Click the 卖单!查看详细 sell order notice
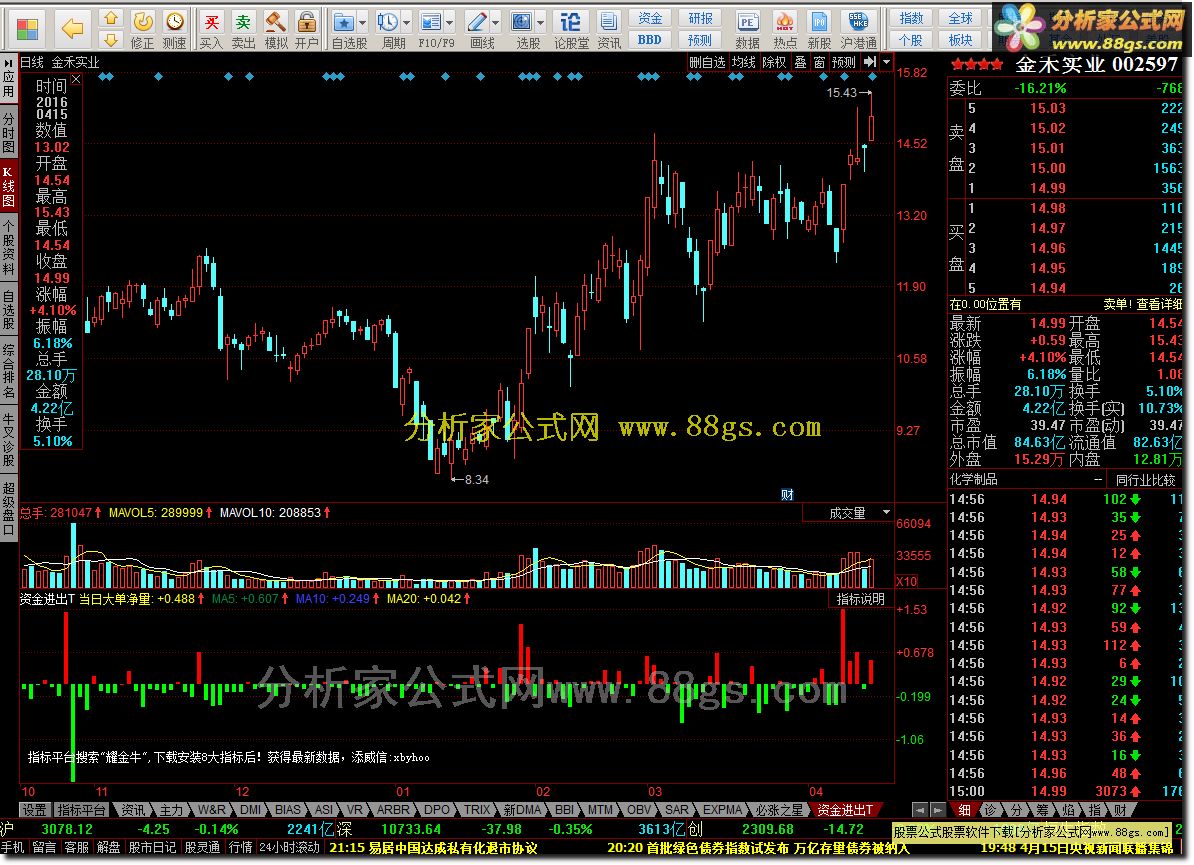Image resolution: width=1194 pixels, height=865 pixels. tap(1142, 304)
